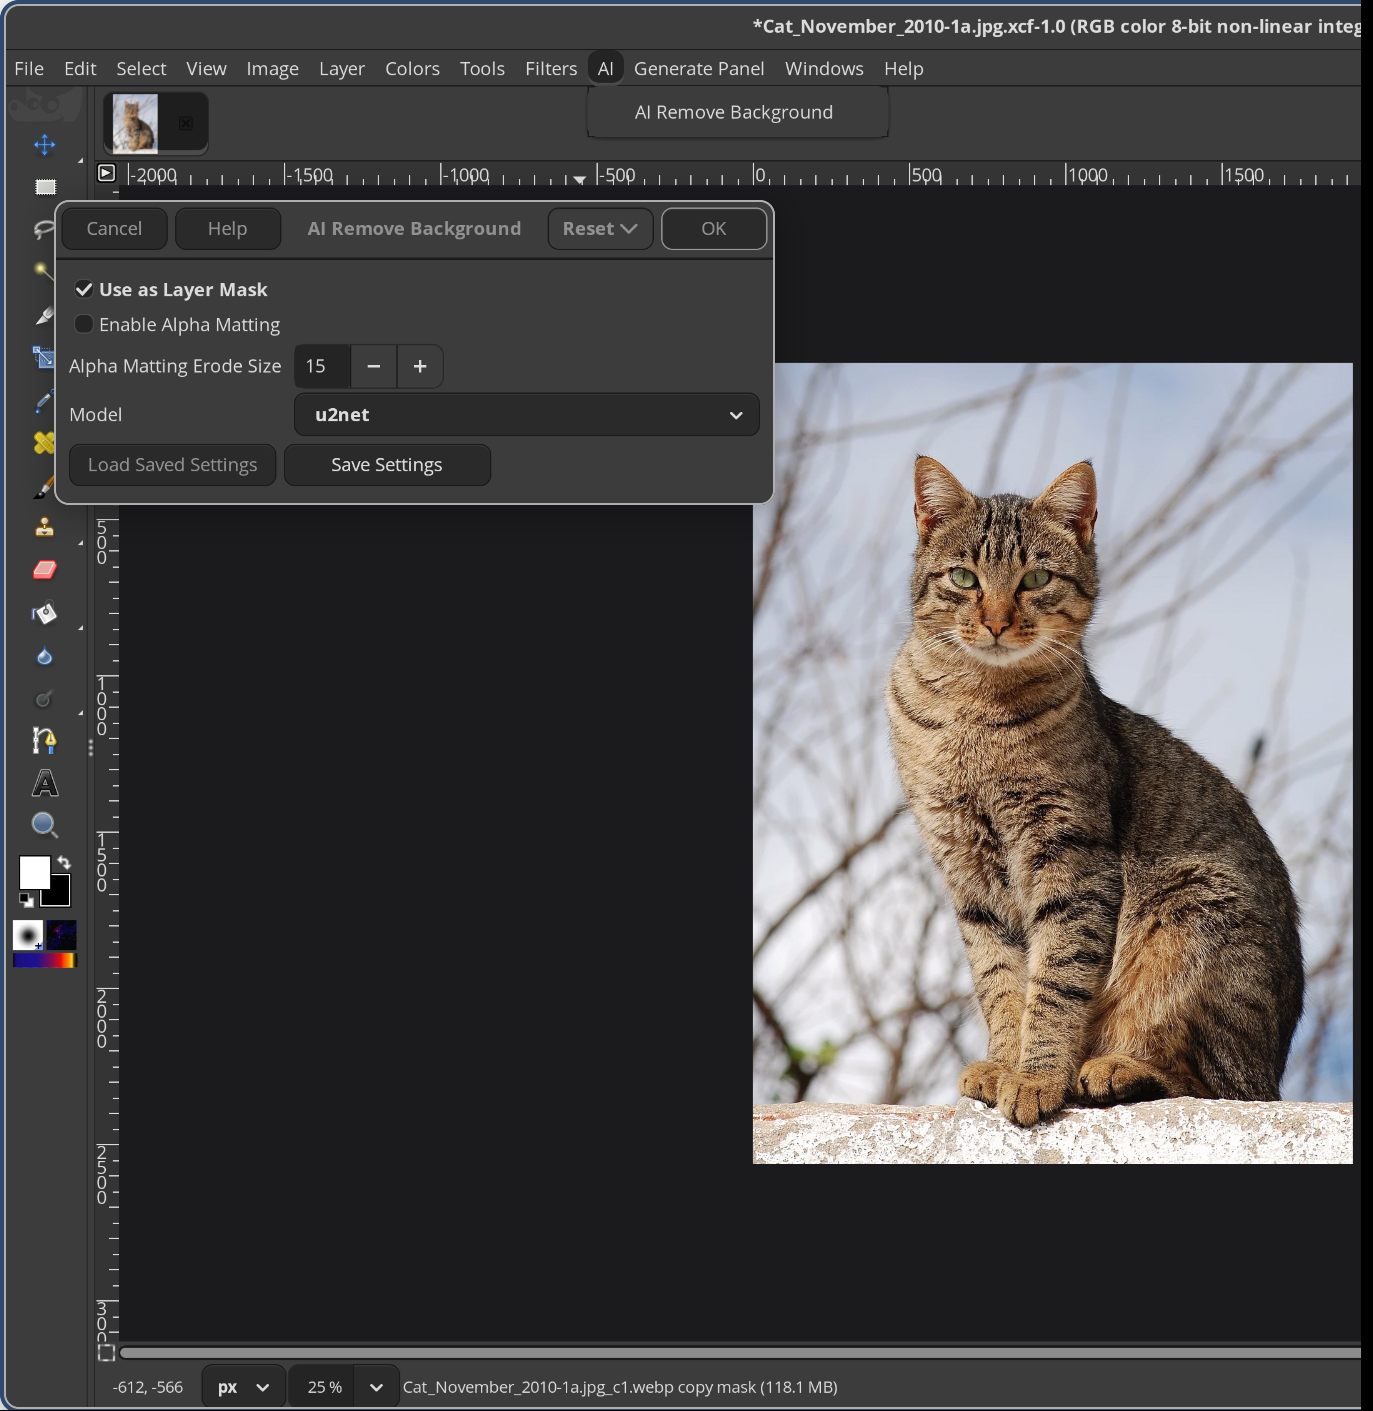Screen dimensions: 1373x1411
Task: Select the Paths pen tool
Action: click(x=44, y=740)
